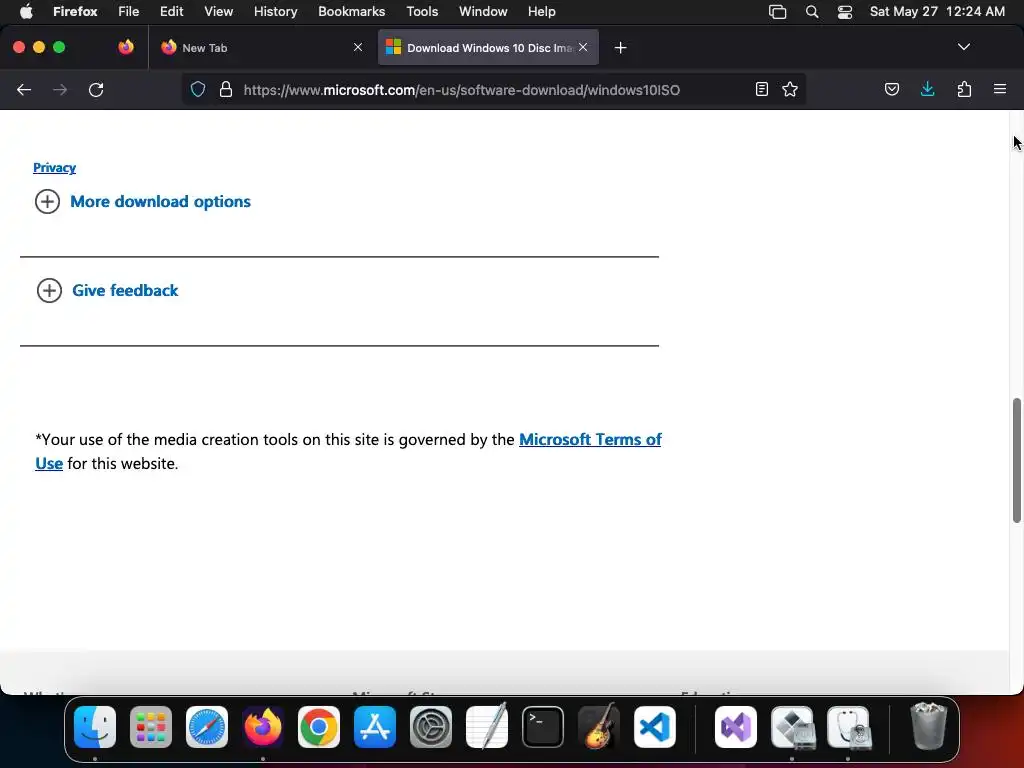Open TextEdit from the Dock
This screenshot has width=1024, height=768.
click(487, 726)
